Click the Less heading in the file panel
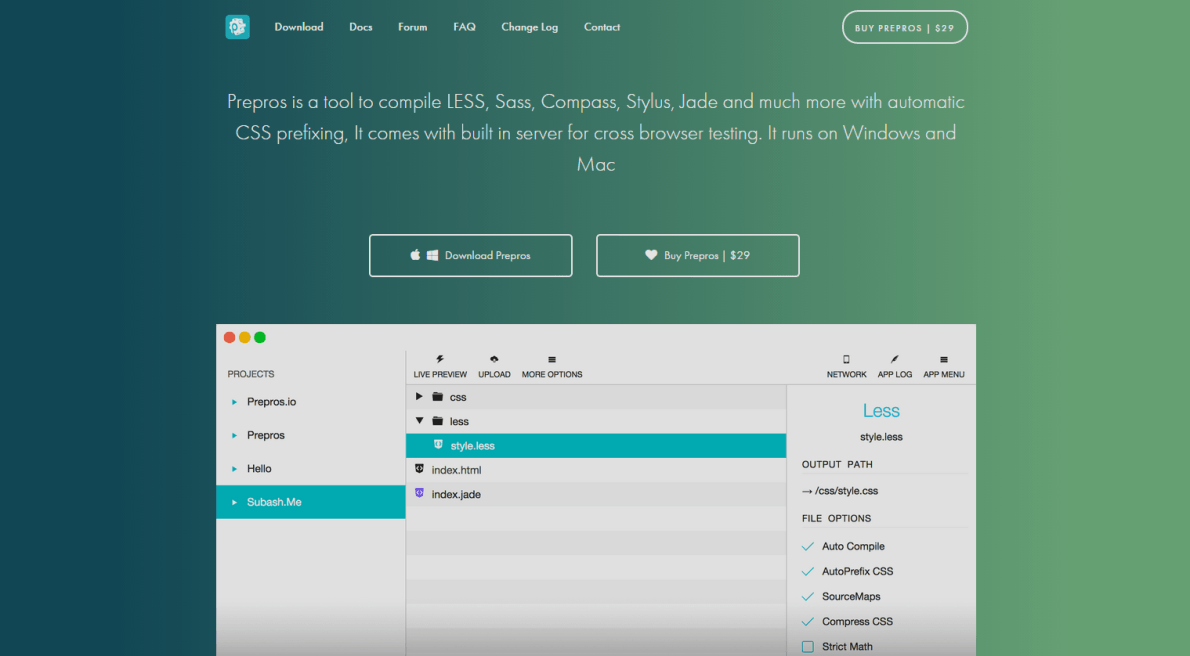The image size is (1190, 656). point(881,411)
